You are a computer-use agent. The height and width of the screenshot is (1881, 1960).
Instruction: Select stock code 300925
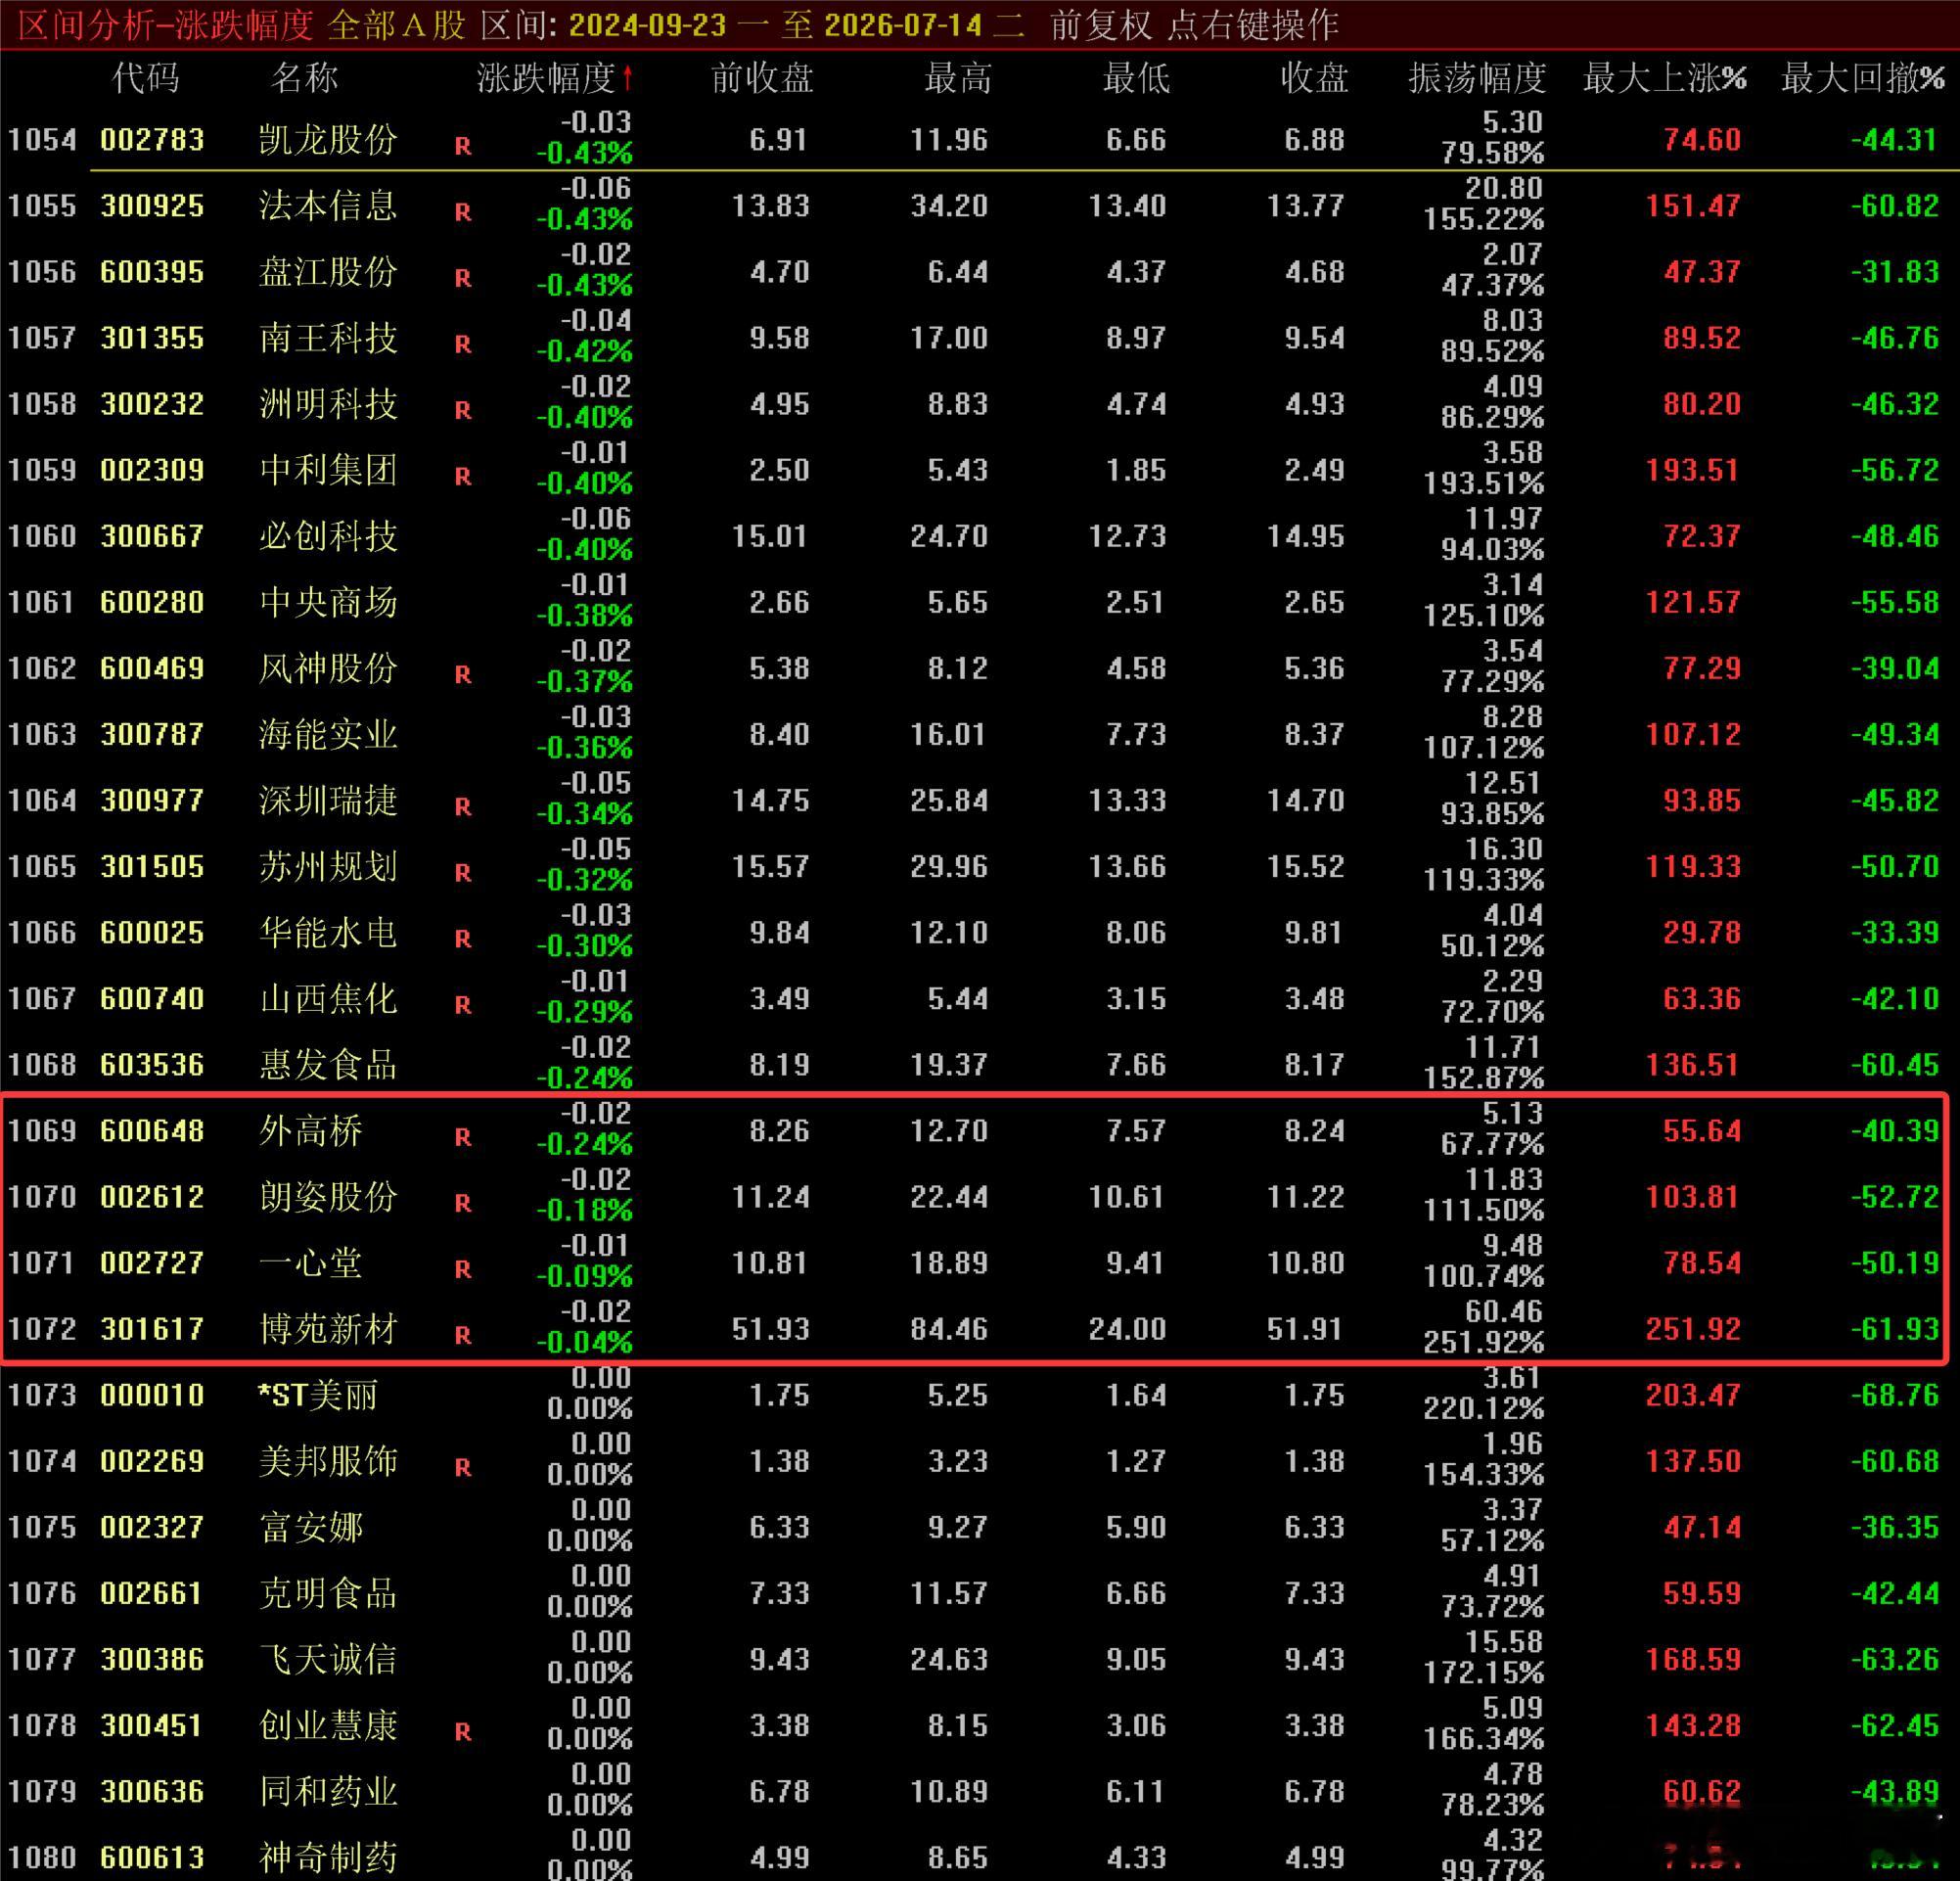point(152,205)
